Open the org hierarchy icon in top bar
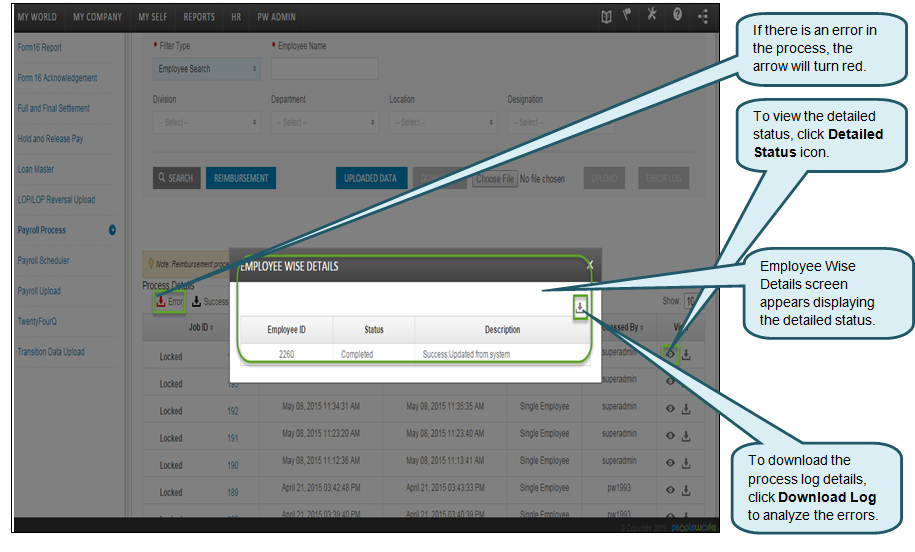This screenshot has width=915, height=552. (703, 16)
